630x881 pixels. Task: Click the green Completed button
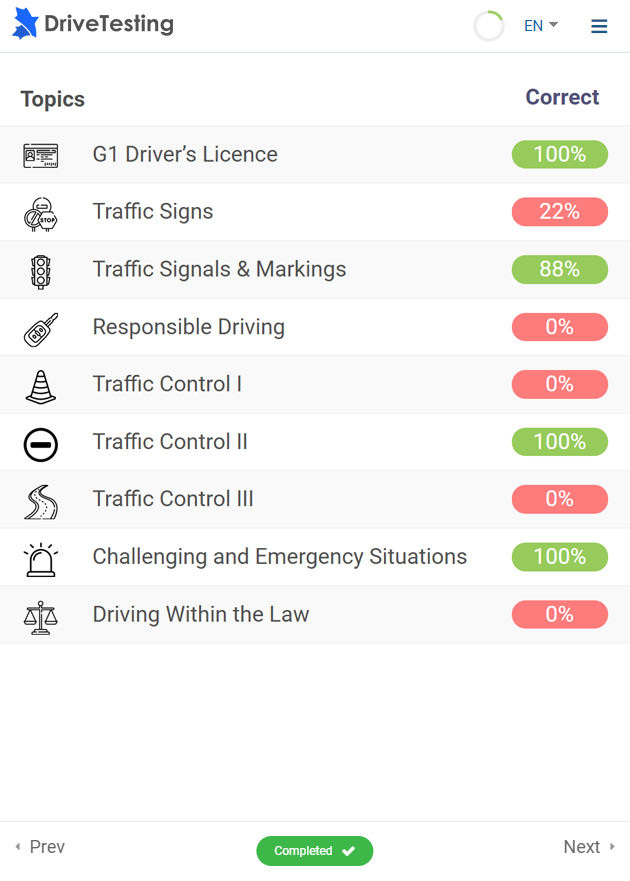coord(314,851)
